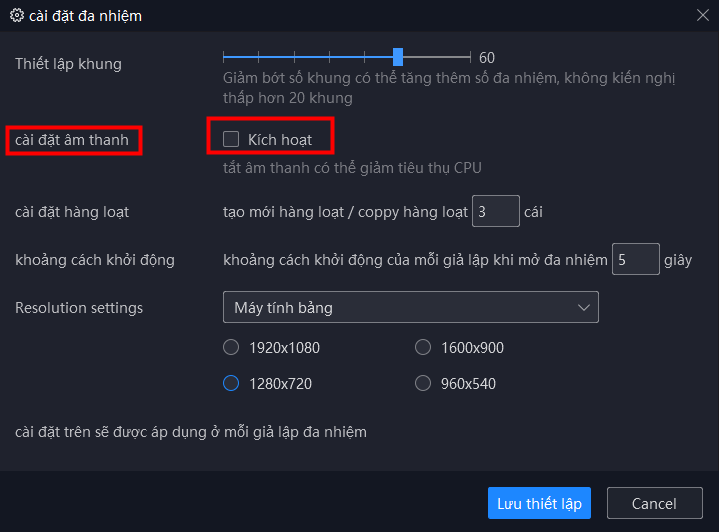Select the 1920x1080 resolution option
This screenshot has height=532, width=719.
(231, 348)
